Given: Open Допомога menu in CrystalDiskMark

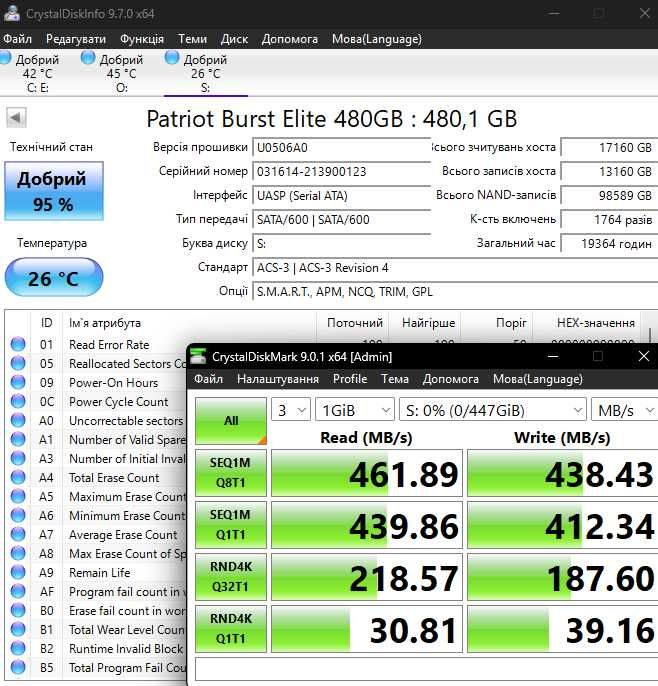Looking at the screenshot, I should [451, 378].
